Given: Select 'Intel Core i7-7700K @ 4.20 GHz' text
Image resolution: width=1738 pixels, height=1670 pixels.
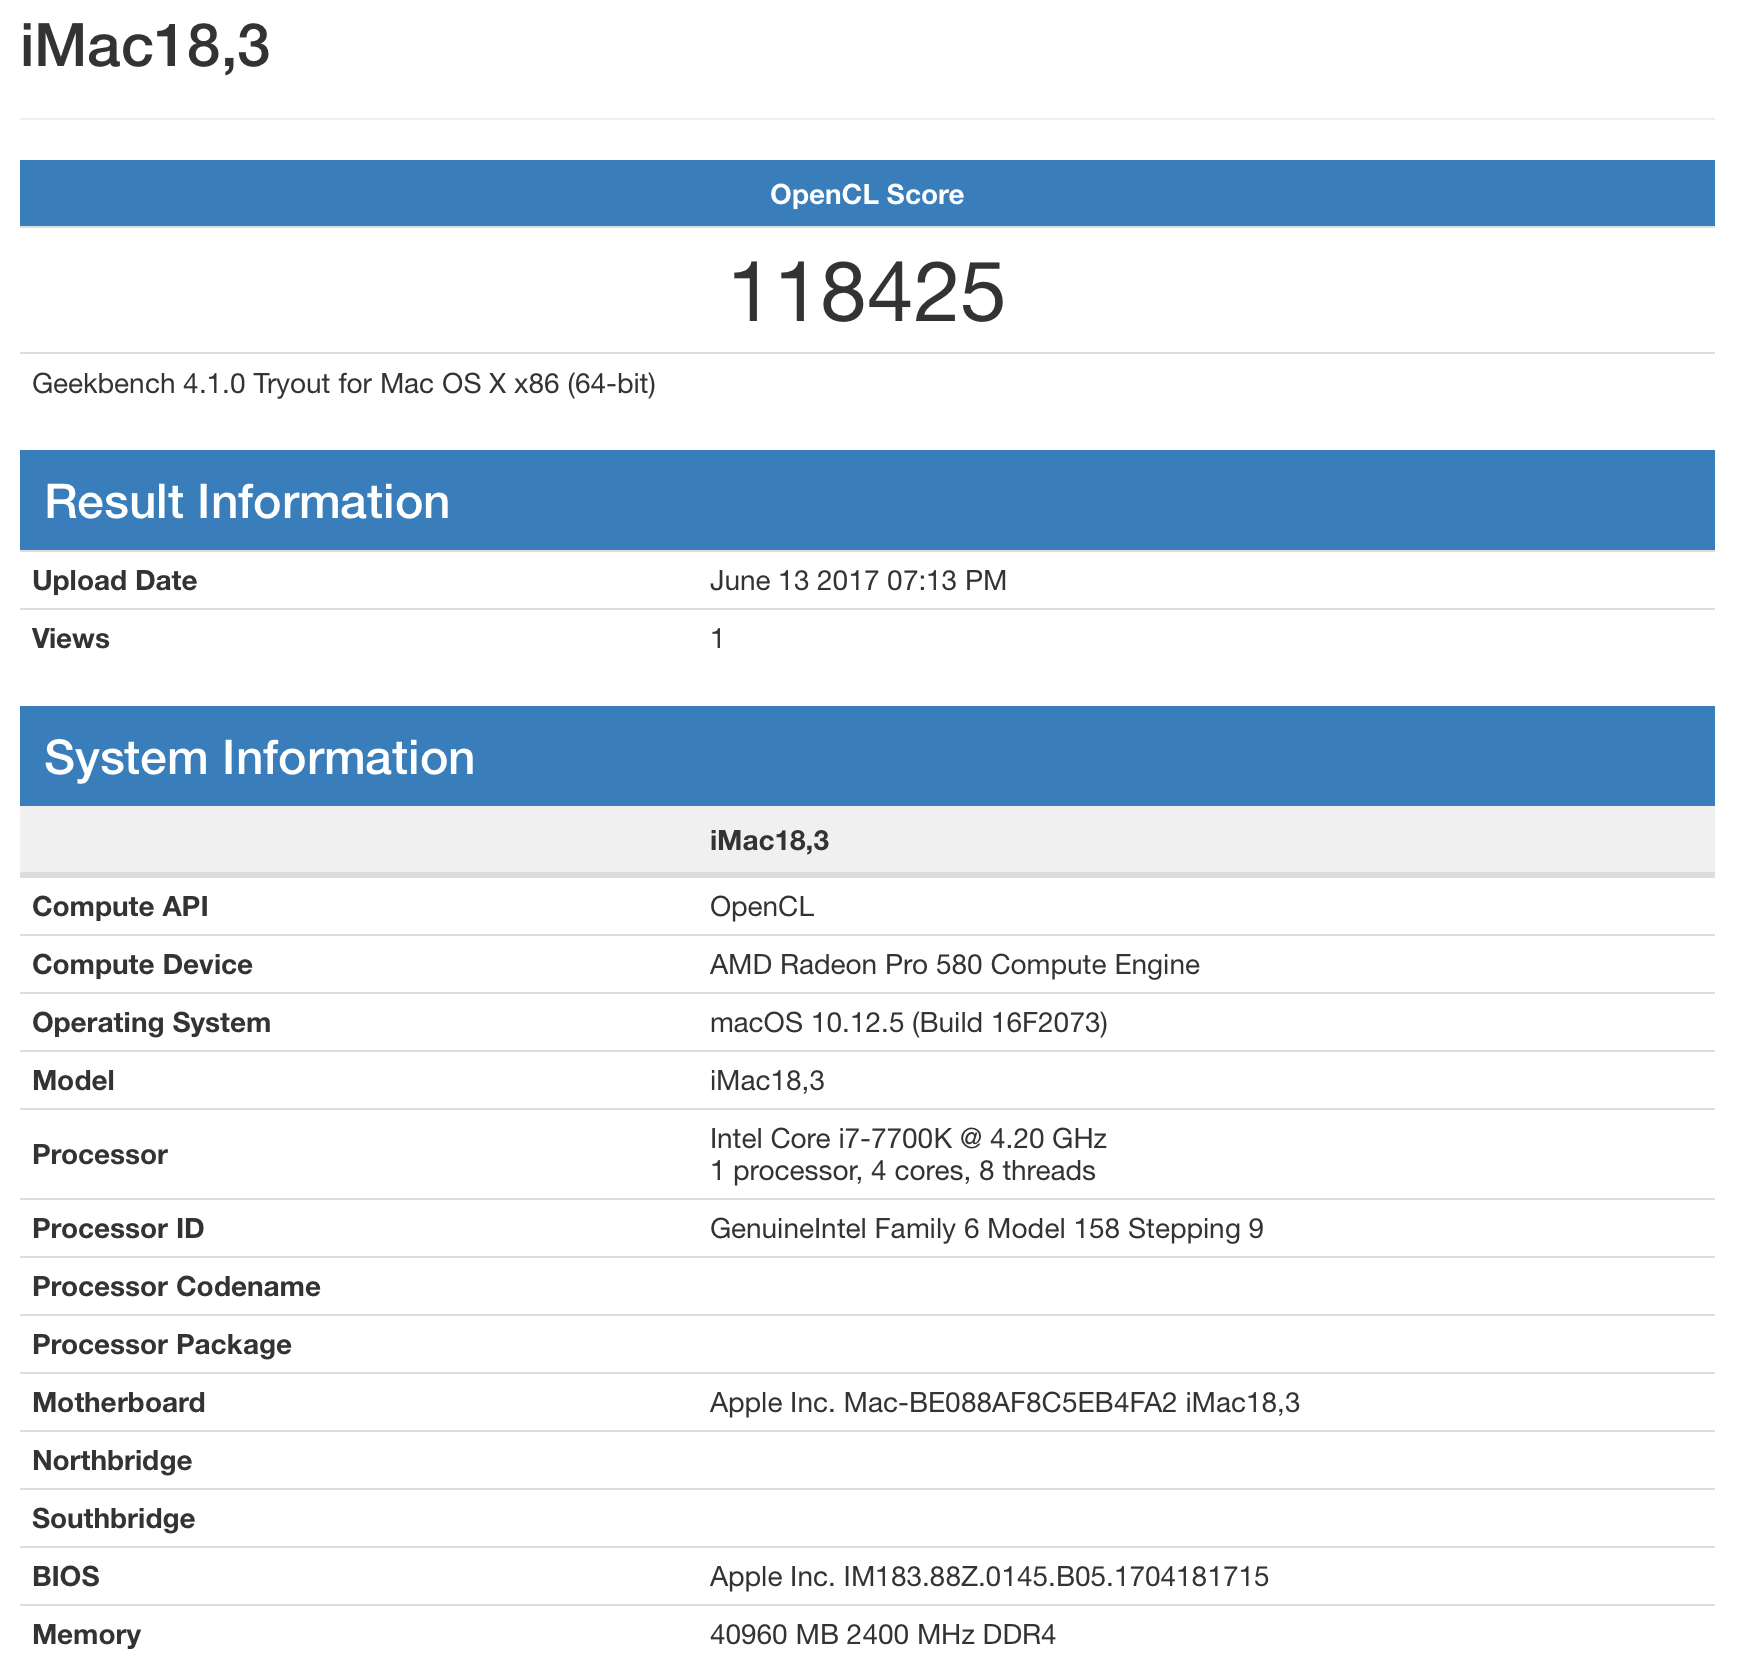Looking at the screenshot, I should [909, 1139].
